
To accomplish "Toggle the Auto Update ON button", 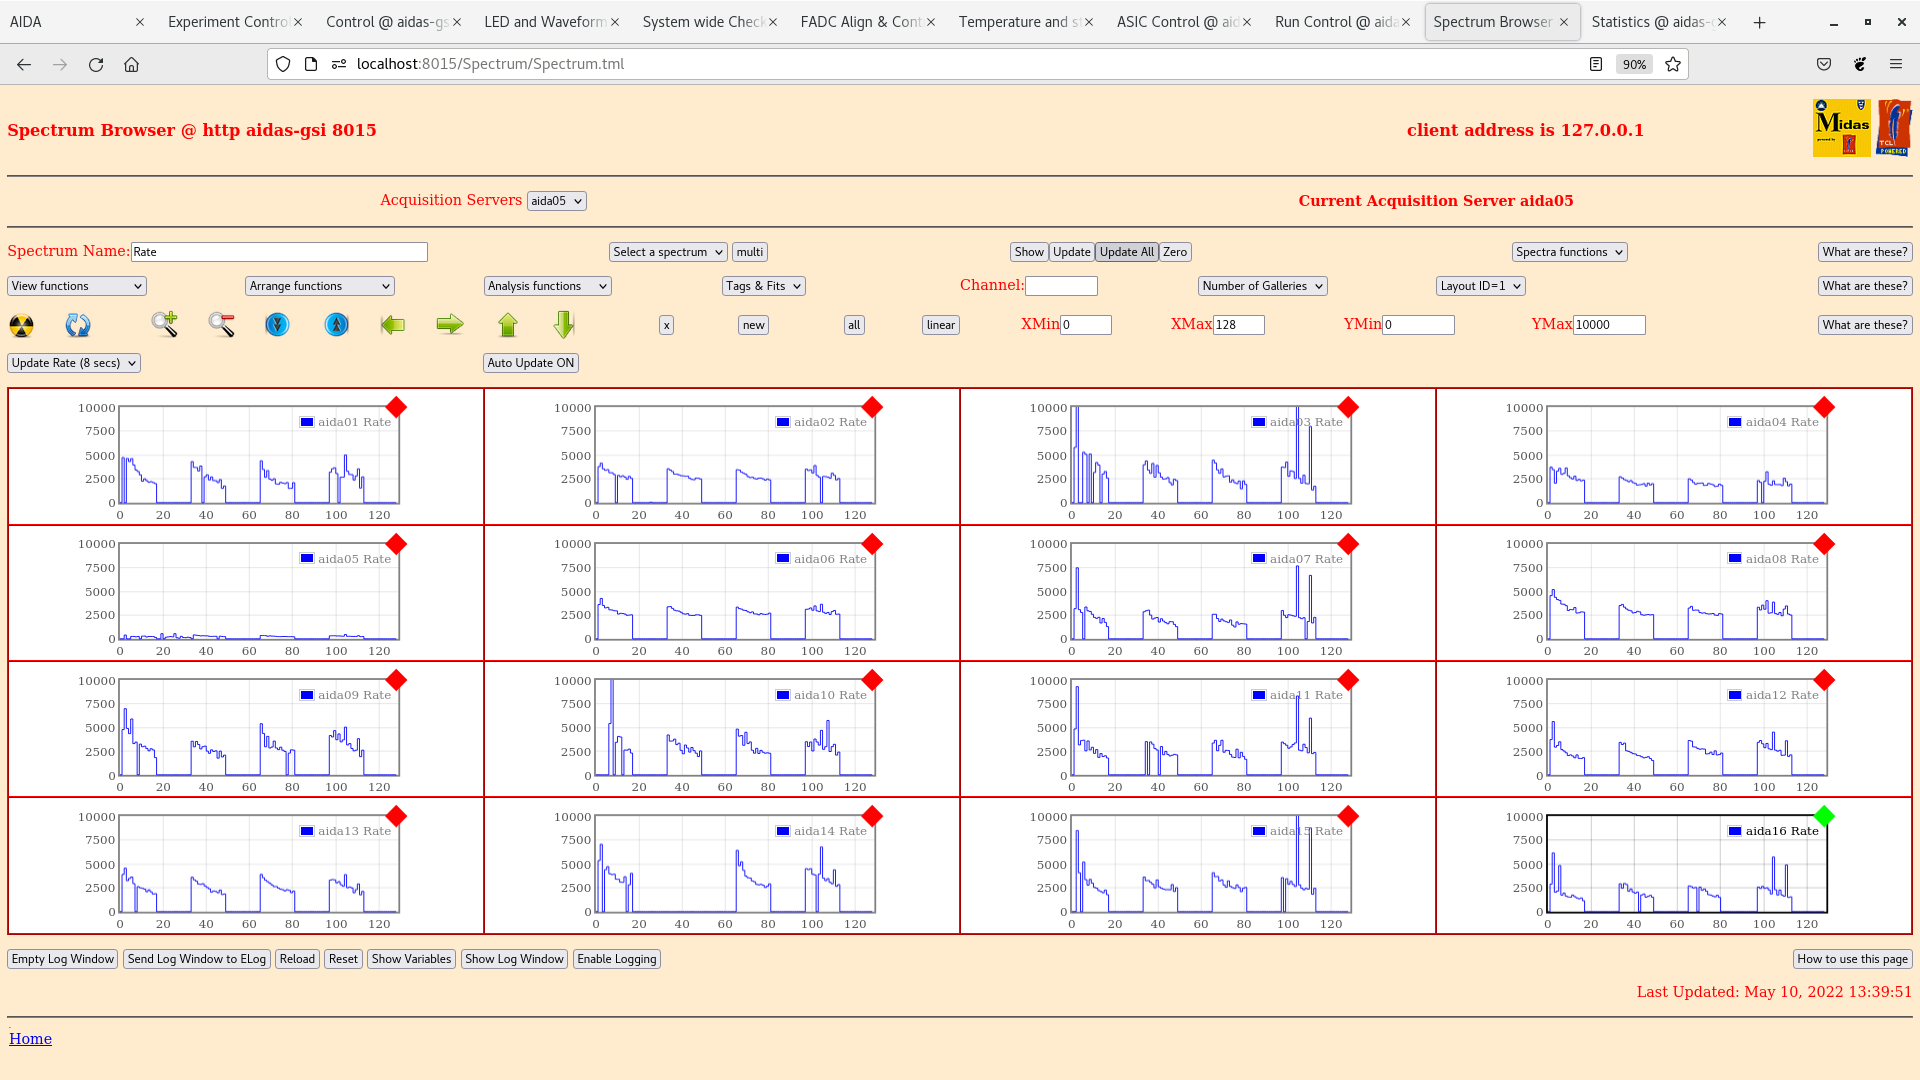I will [531, 363].
